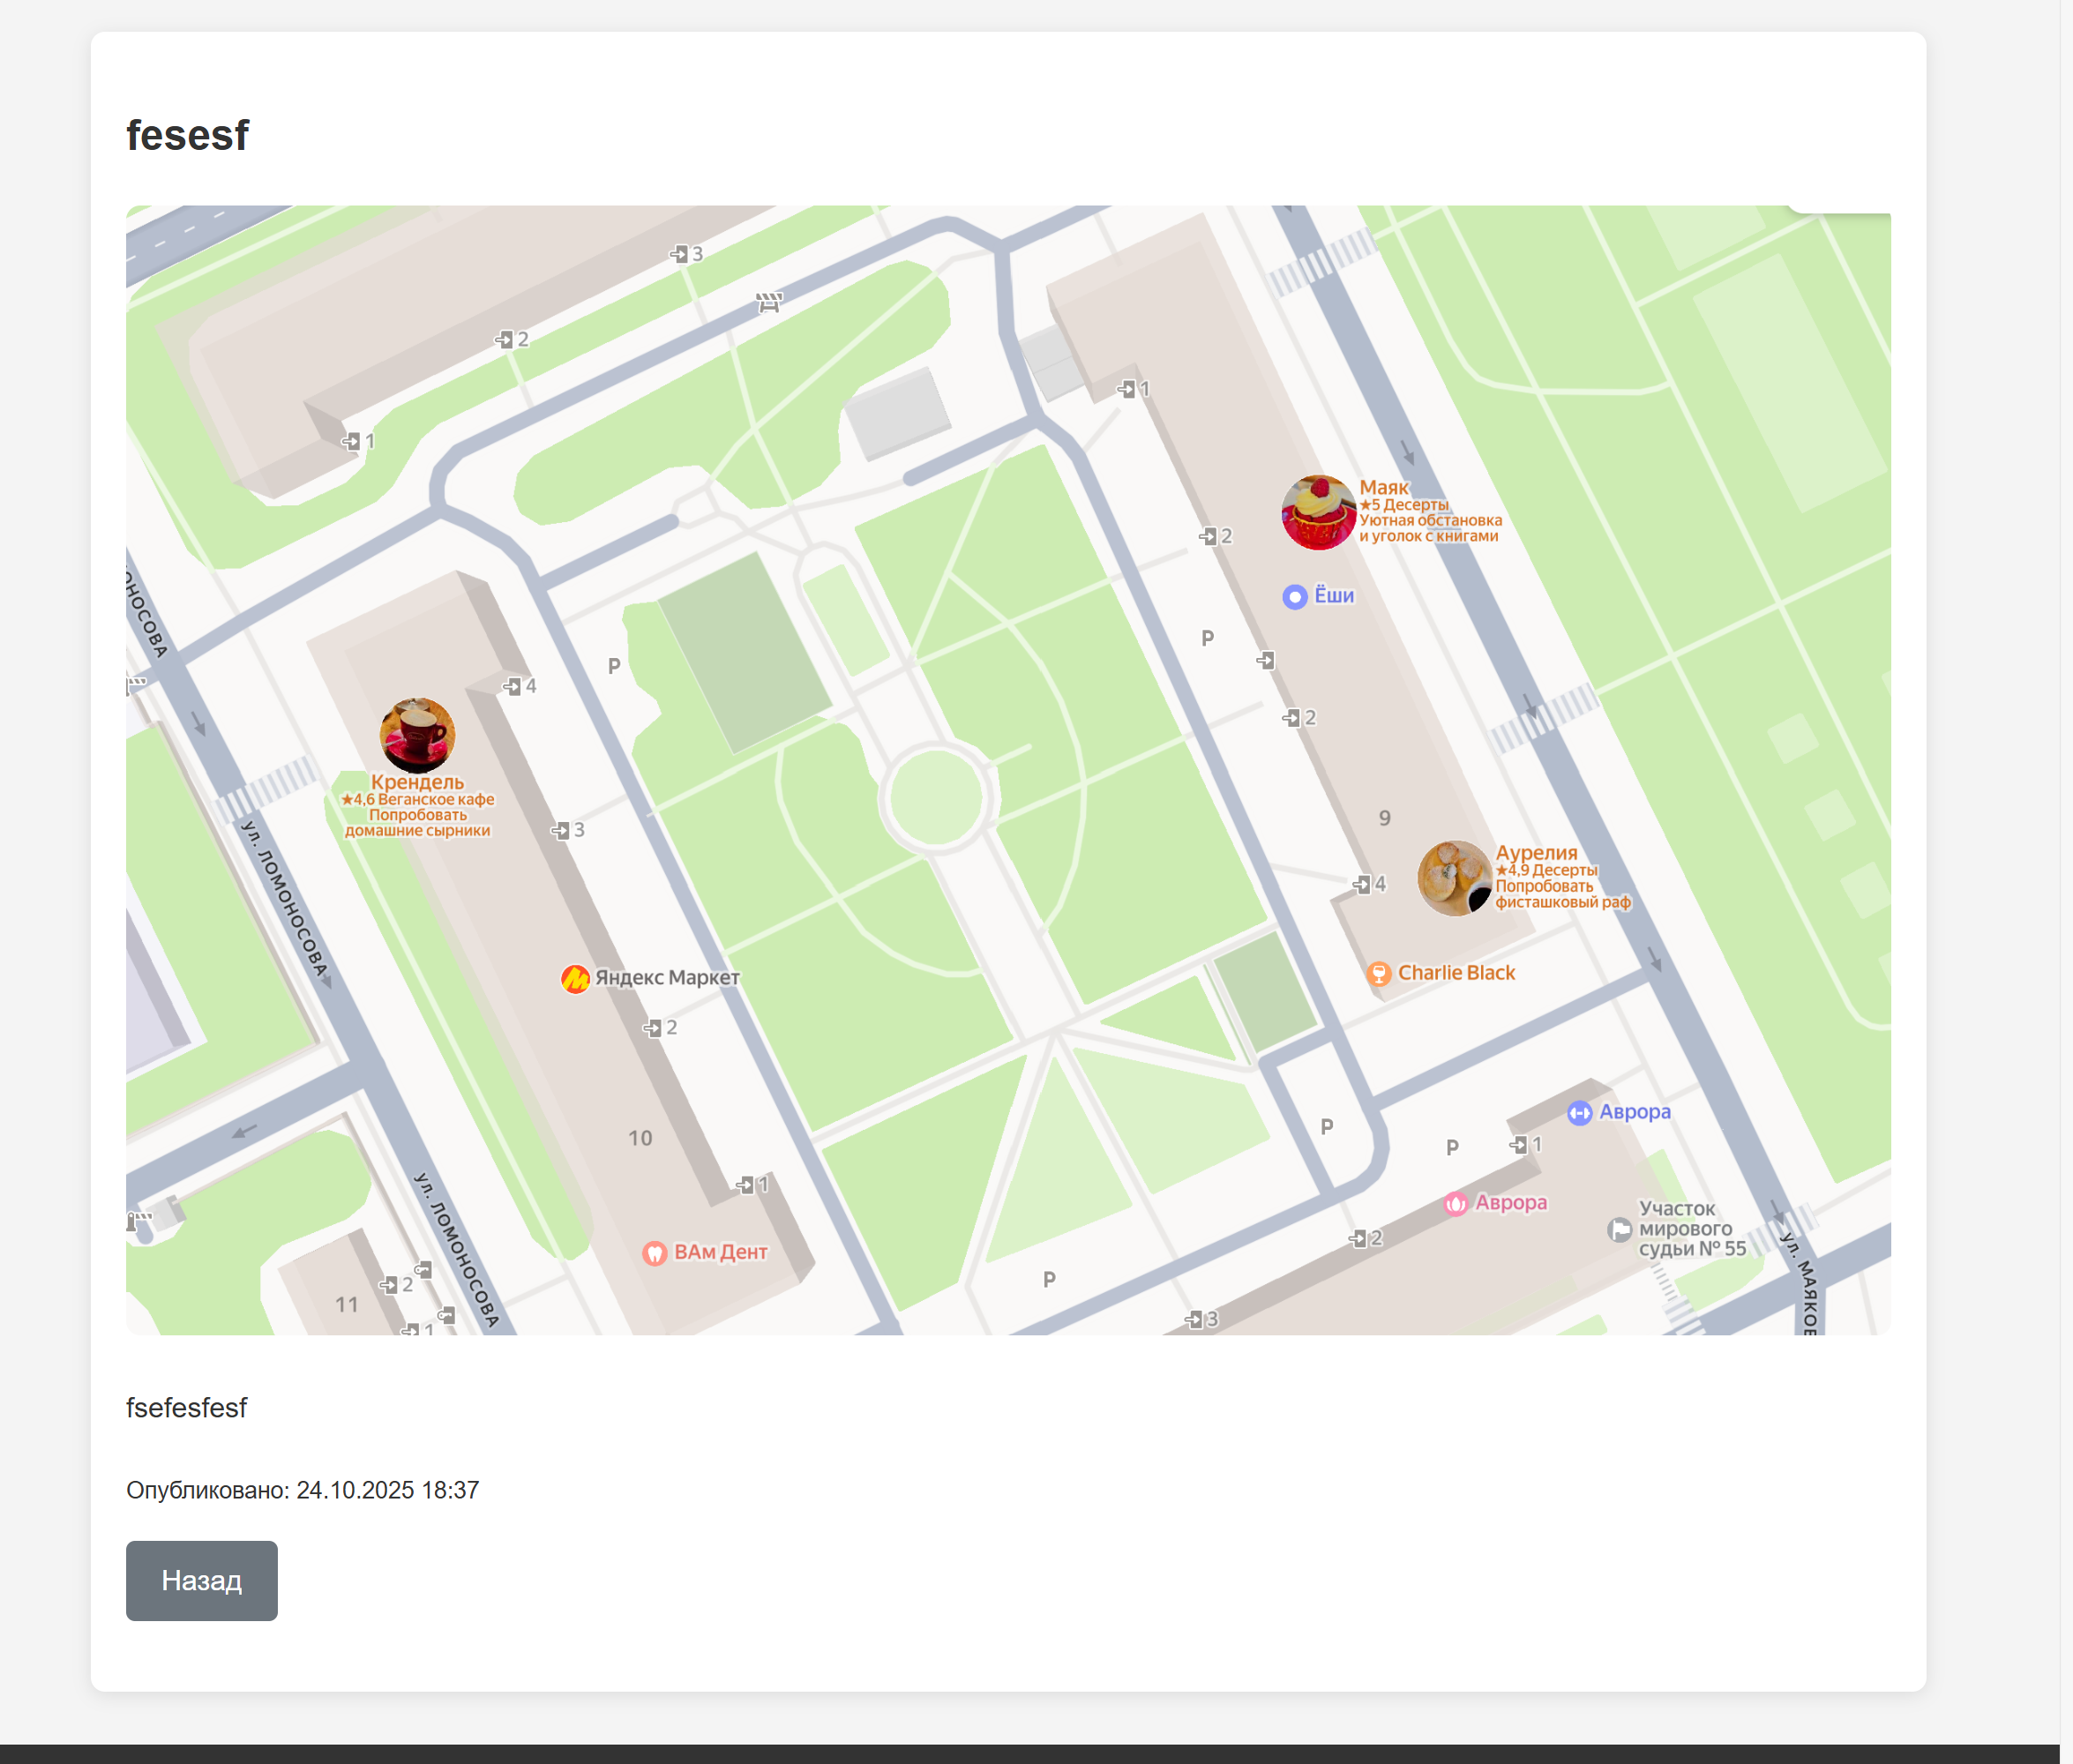The width and height of the screenshot is (2073, 1764).
Task: Click the Аурелия pastry photo marker
Action: pos(1454,877)
